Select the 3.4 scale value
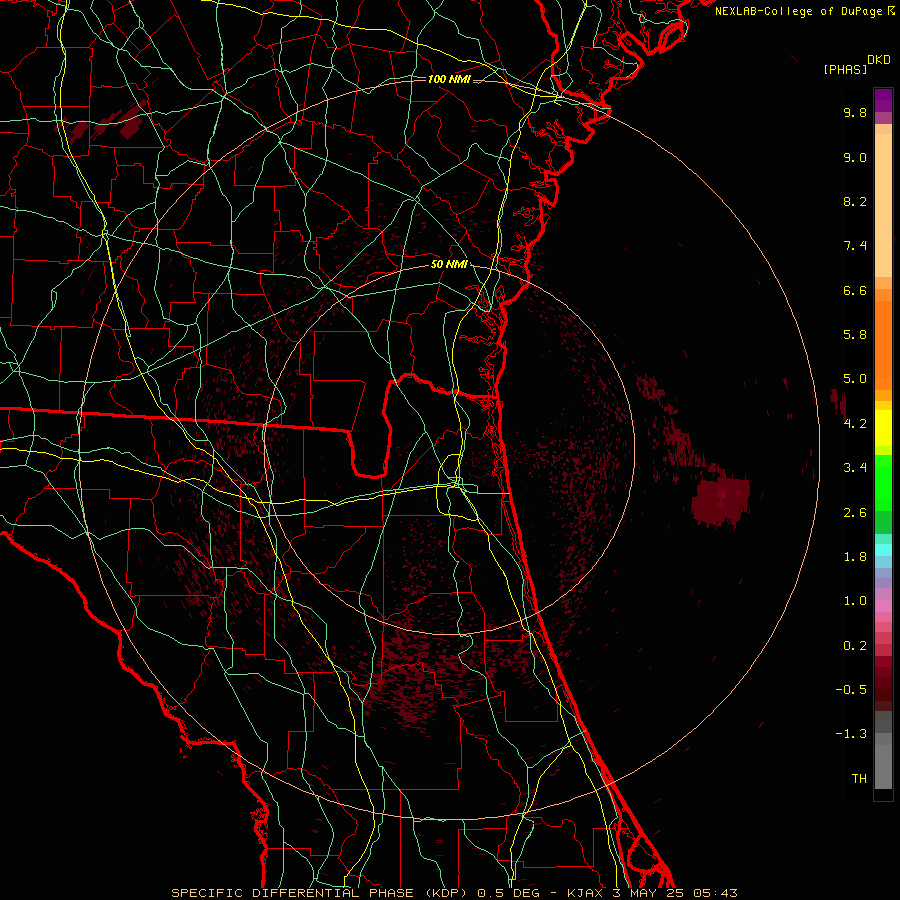This screenshot has height=900, width=900. coord(855,468)
